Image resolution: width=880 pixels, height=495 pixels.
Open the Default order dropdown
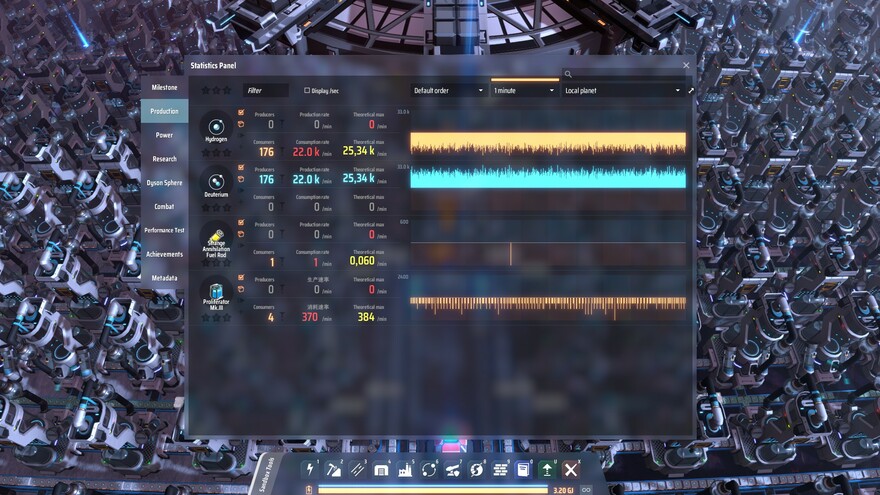click(448, 90)
